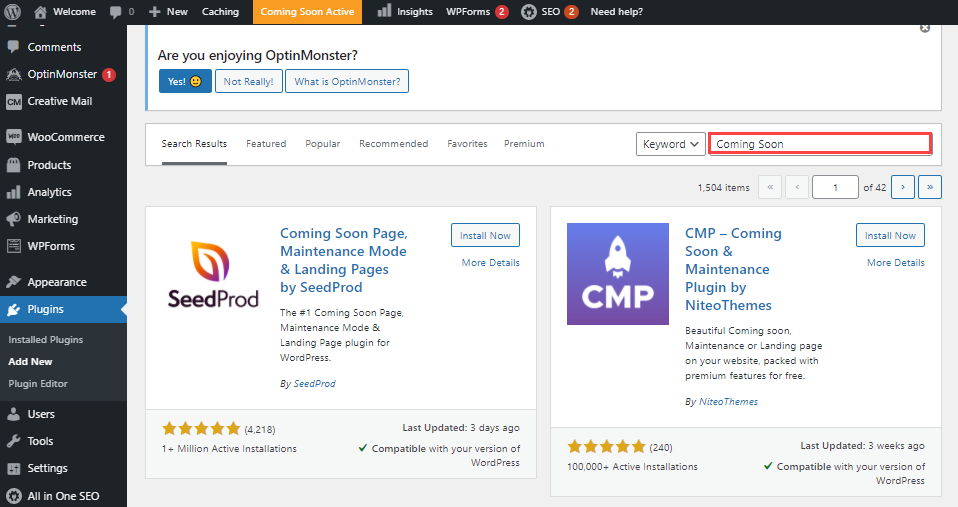The image size is (958, 507).
Task: Switch to Premium tab
Action: [524, 144]
